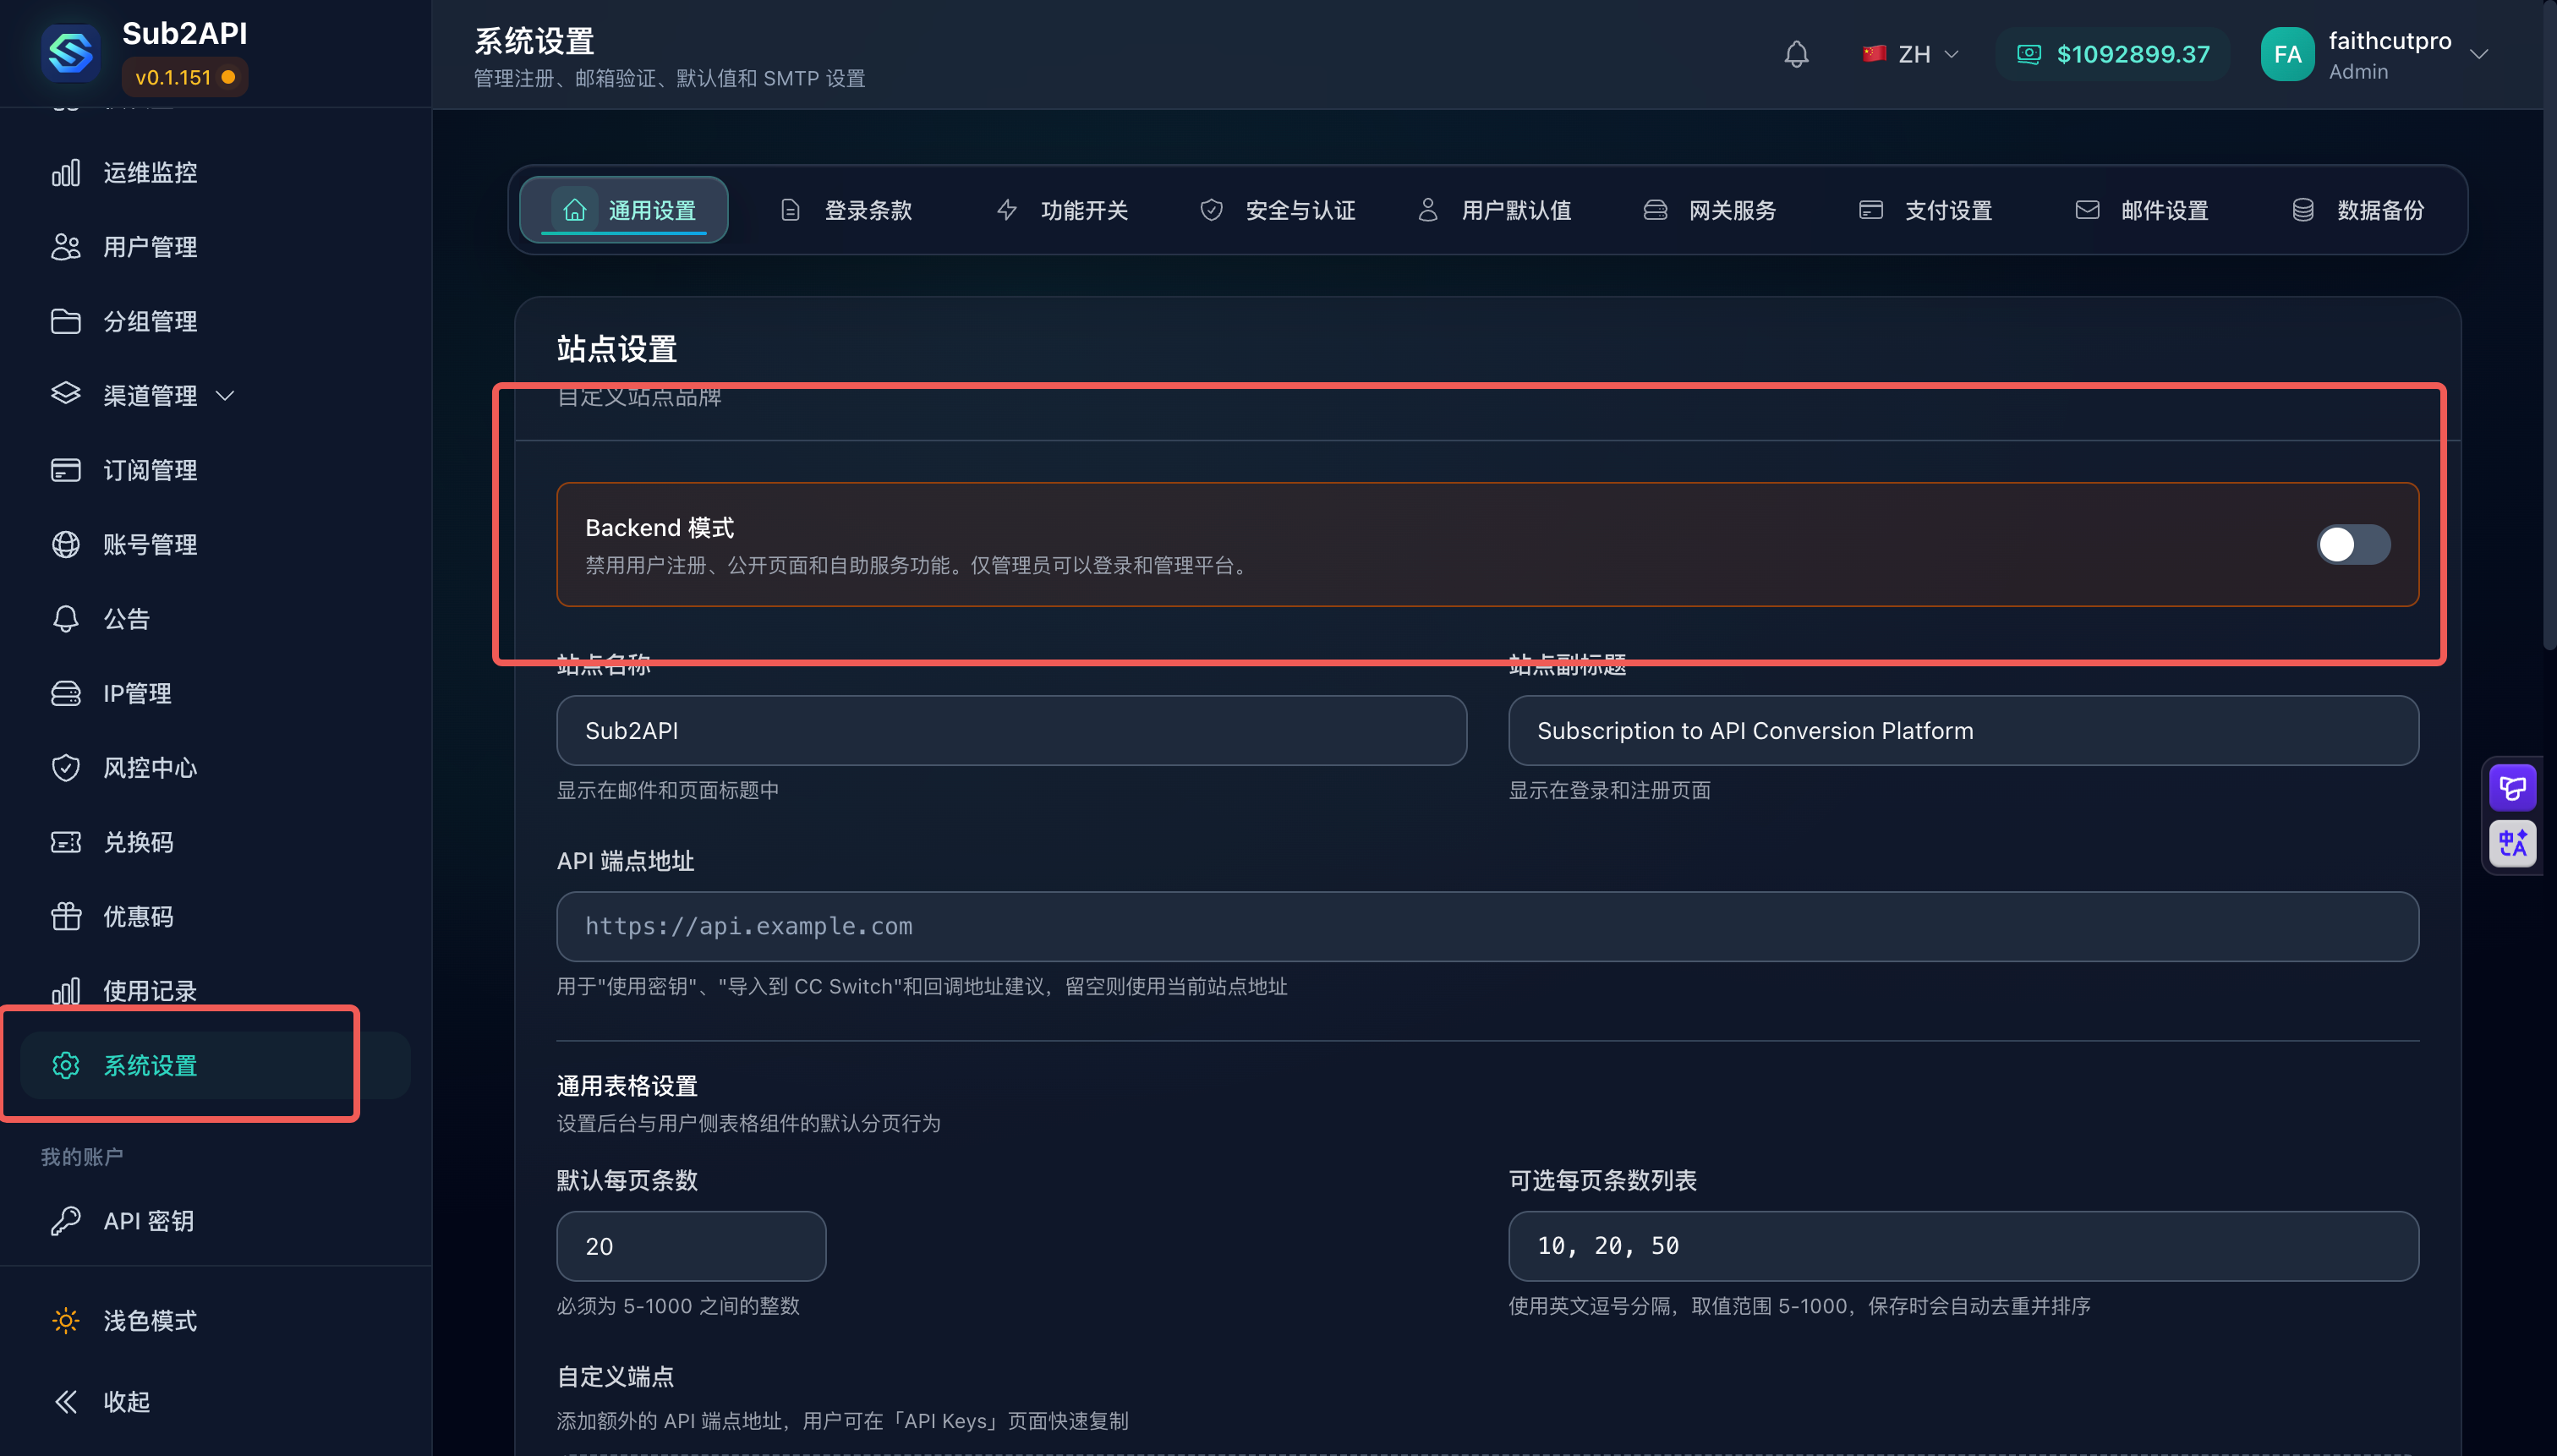Click the $1092899.37 balance button
This screenshot has height=1456, width=2557.
(x=2112, y=54)
